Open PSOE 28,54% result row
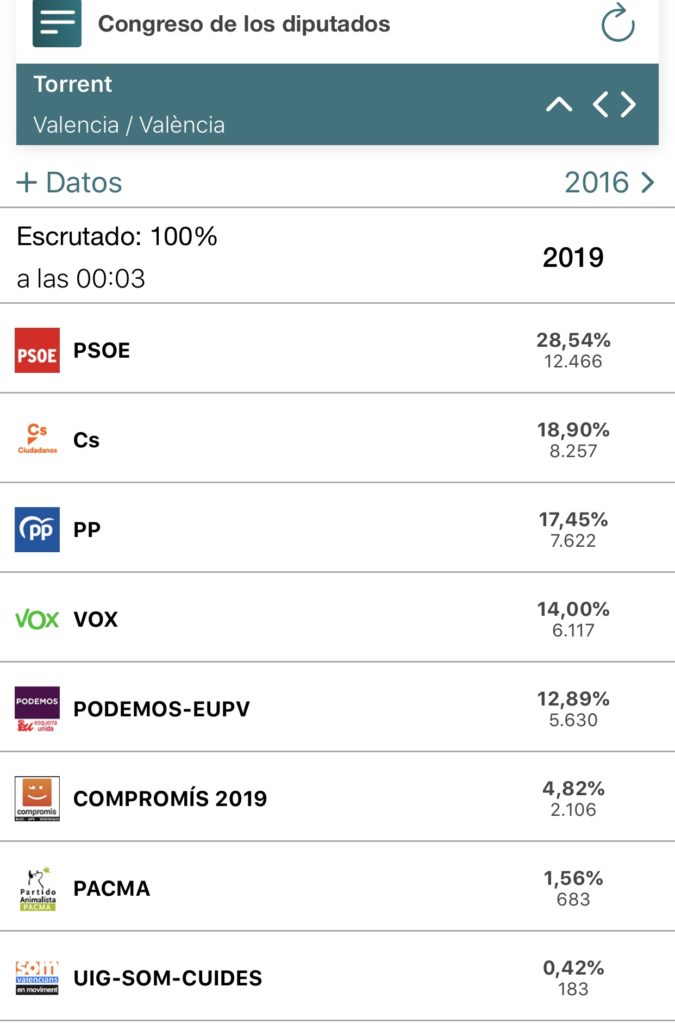Screen dimensions: 675x1024 [x=573, y=350]
